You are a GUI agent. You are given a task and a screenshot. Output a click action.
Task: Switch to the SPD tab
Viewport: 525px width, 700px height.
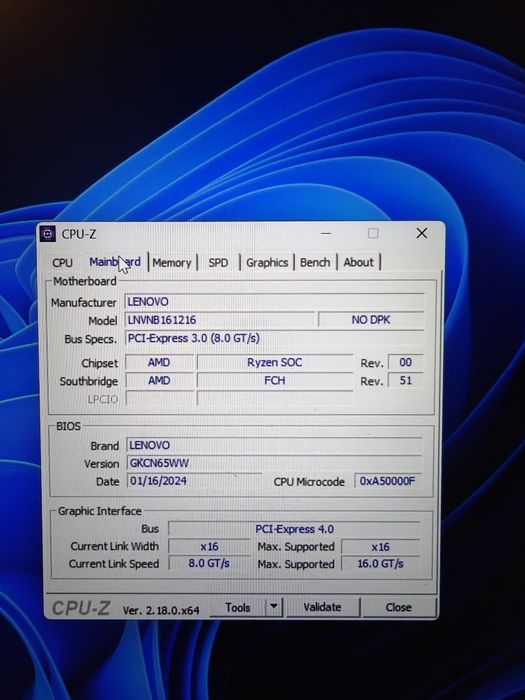(218, 262)
